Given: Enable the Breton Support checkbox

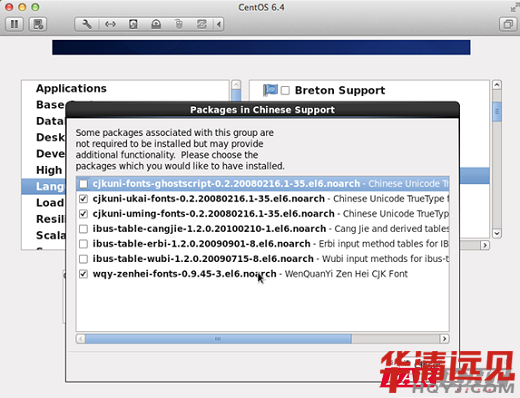Looking at the screenshot, I should [285, 91].
